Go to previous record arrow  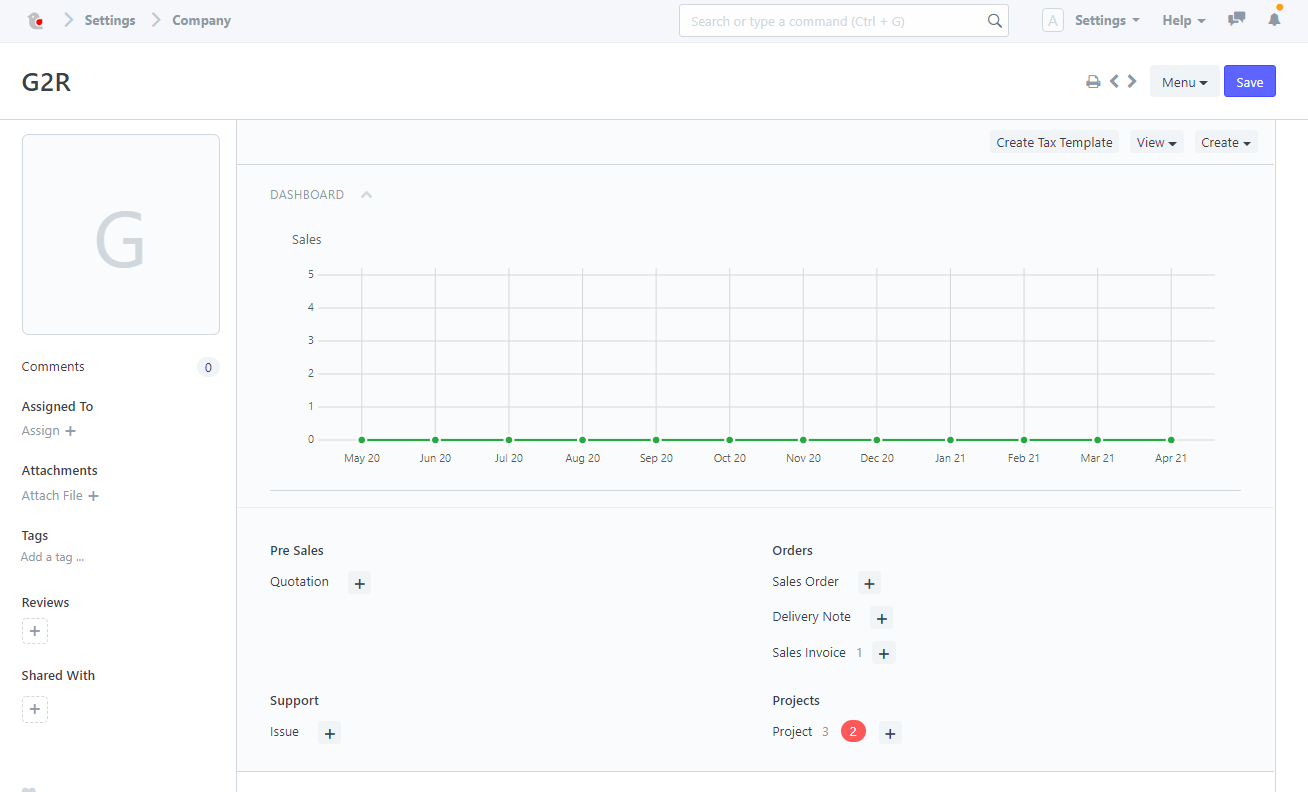[1114, 82]
